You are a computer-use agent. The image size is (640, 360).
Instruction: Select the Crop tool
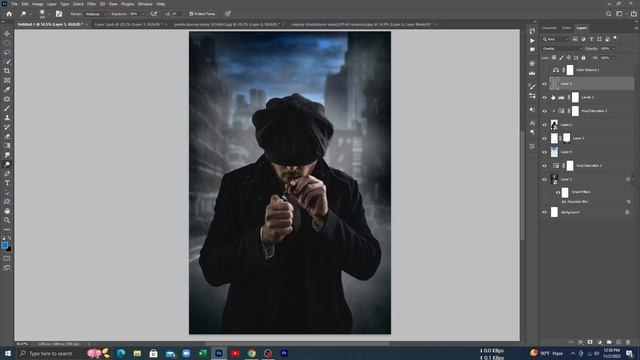7,71
